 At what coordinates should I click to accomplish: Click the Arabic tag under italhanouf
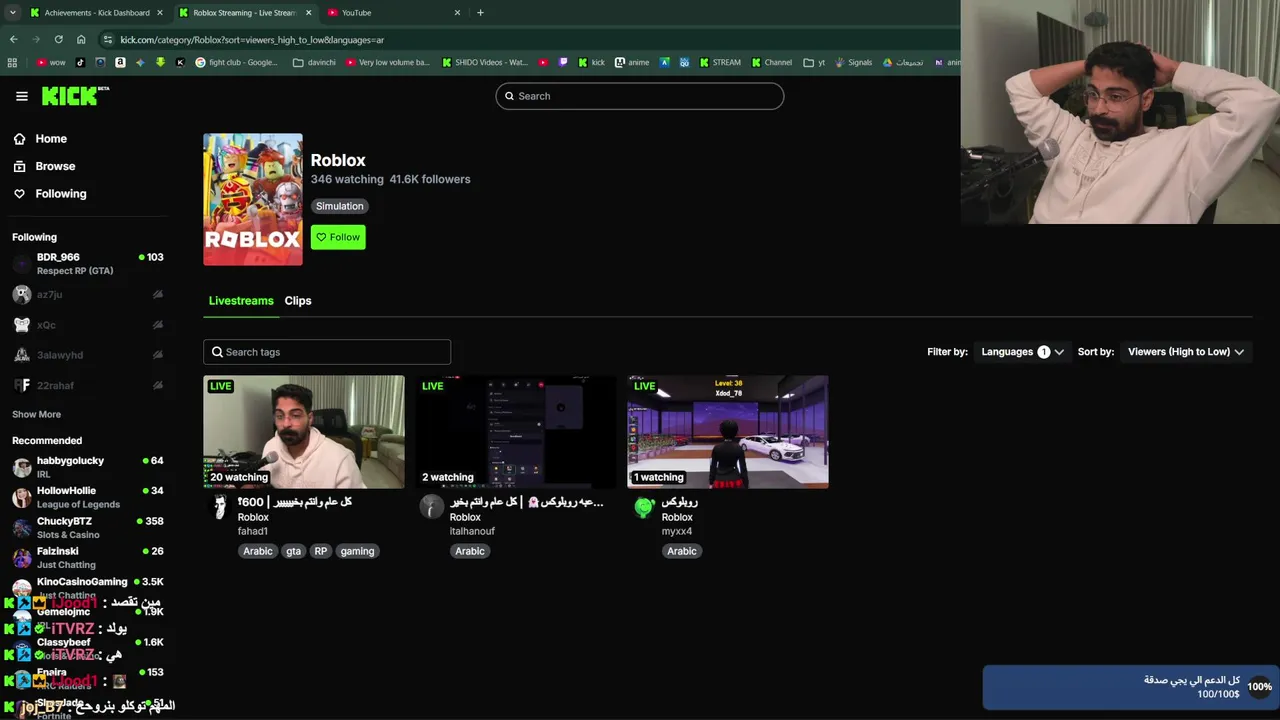470,551
